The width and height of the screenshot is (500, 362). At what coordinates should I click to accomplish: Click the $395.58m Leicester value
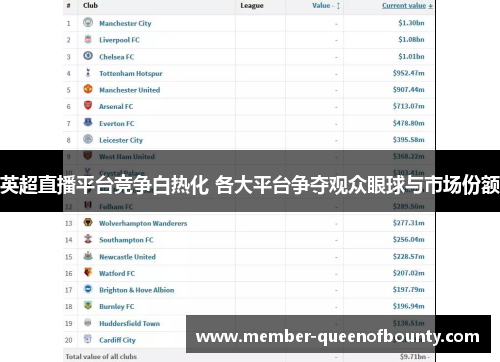click(409, 139)
